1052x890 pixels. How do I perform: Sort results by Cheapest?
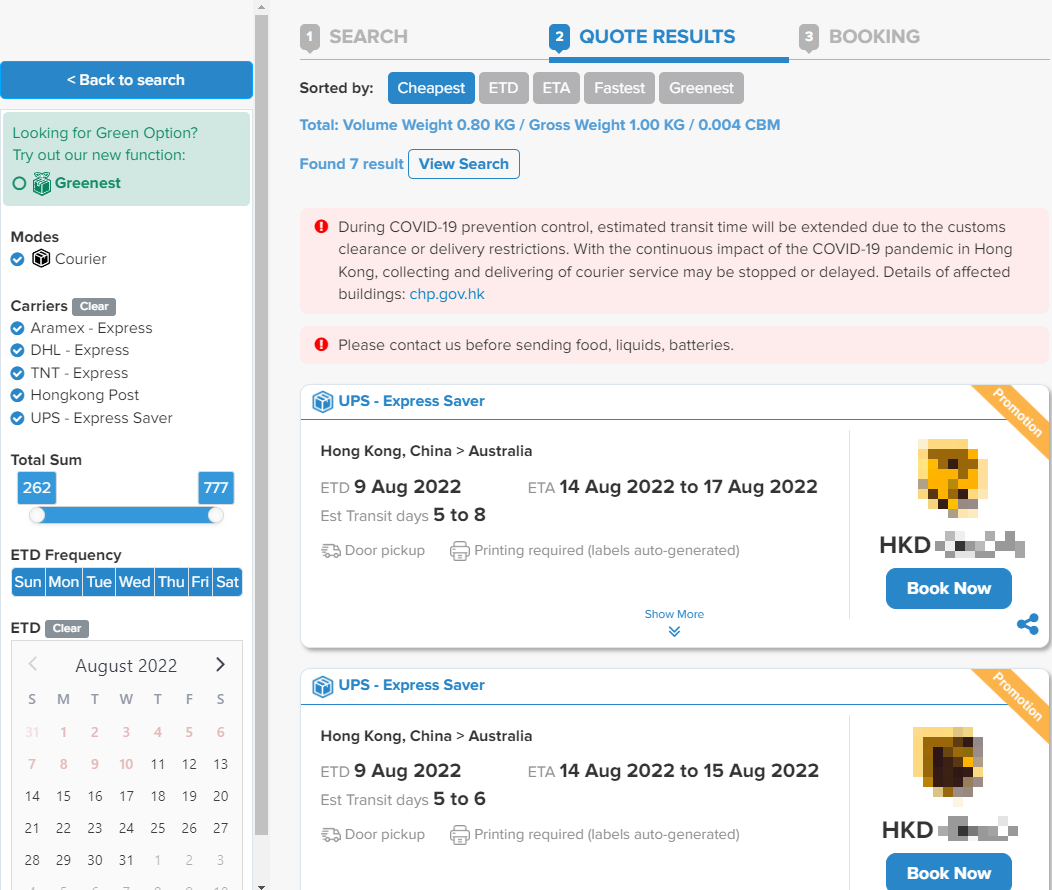(x=431, y=88)
